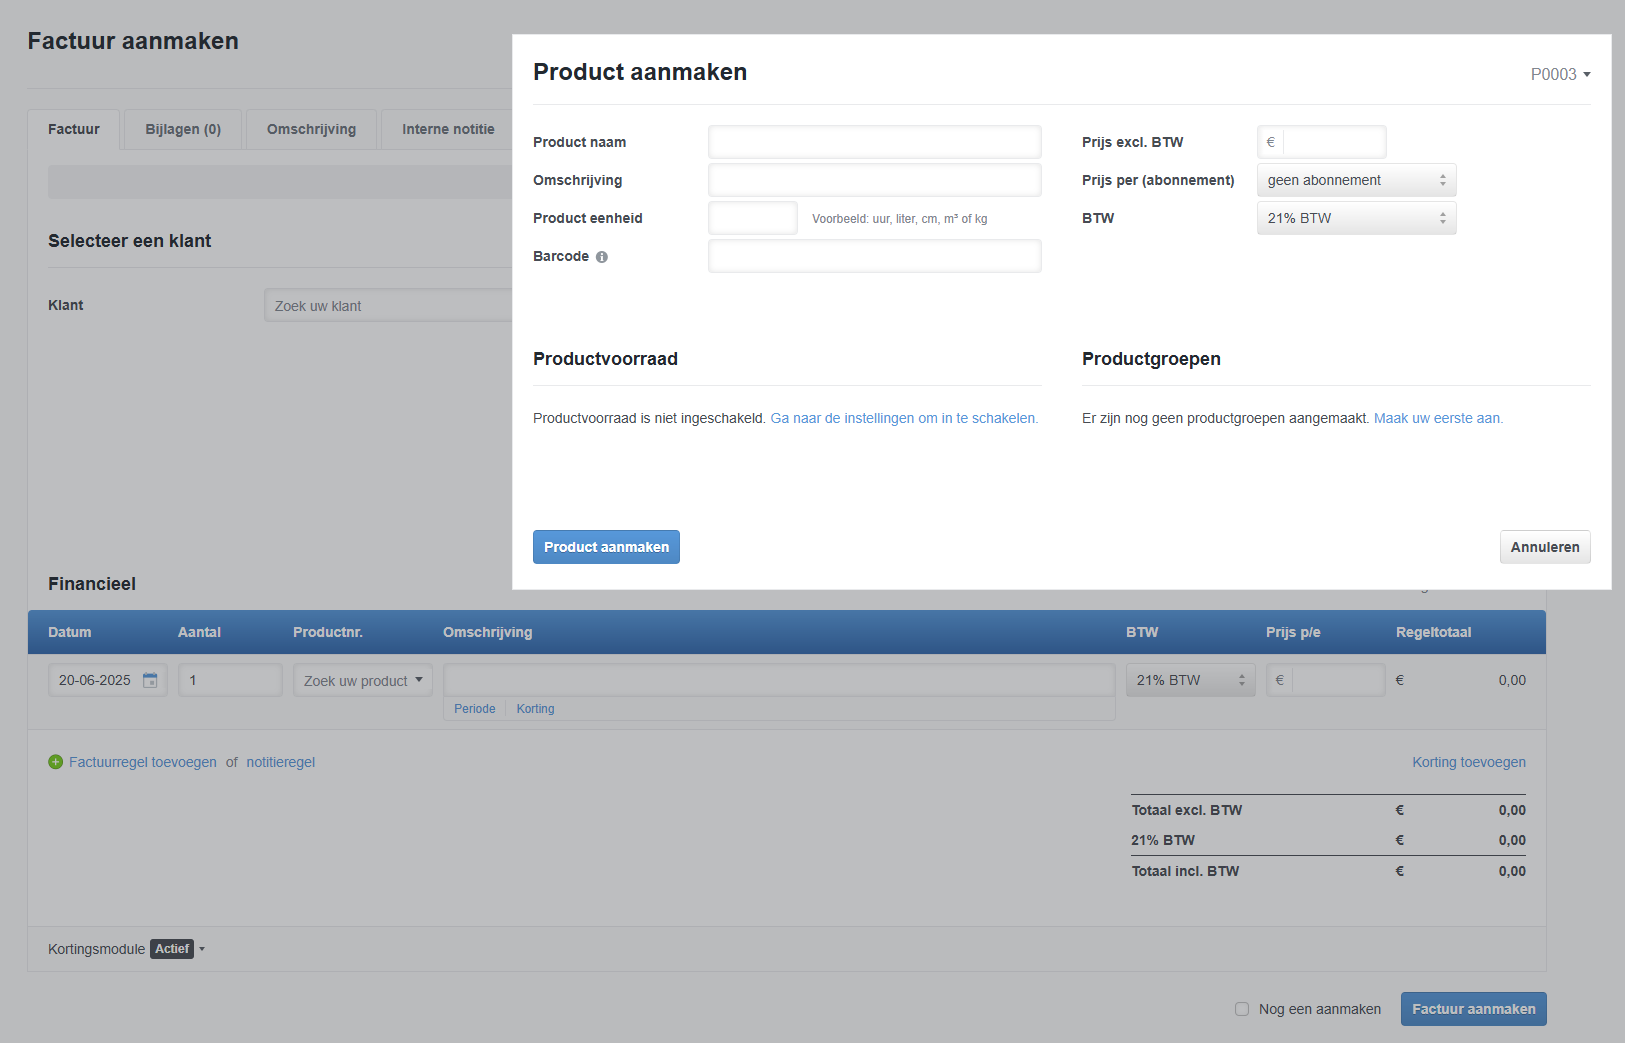Open the calendar icon in the Datum field
The image size is (1625, 1043).
click(151, 680)
